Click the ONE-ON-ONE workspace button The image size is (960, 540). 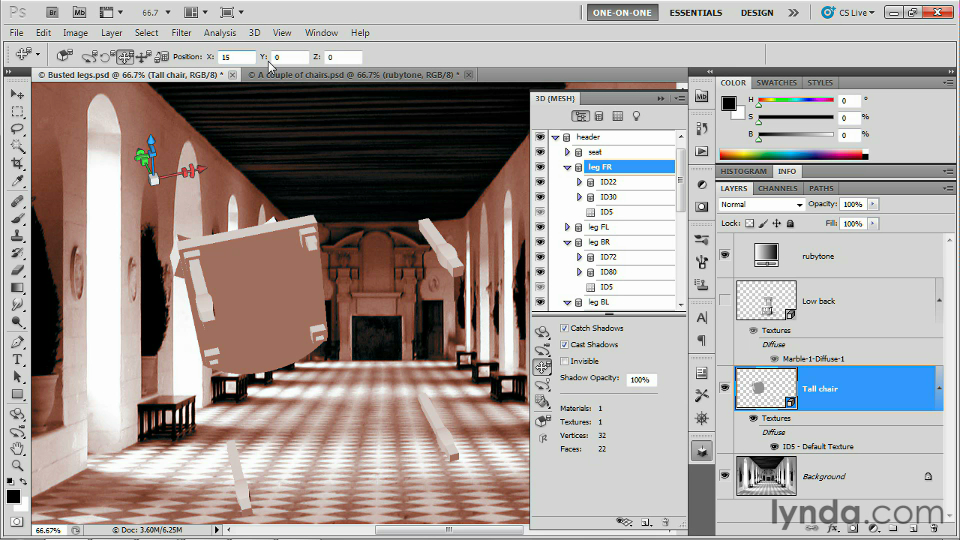click(622, 13)
